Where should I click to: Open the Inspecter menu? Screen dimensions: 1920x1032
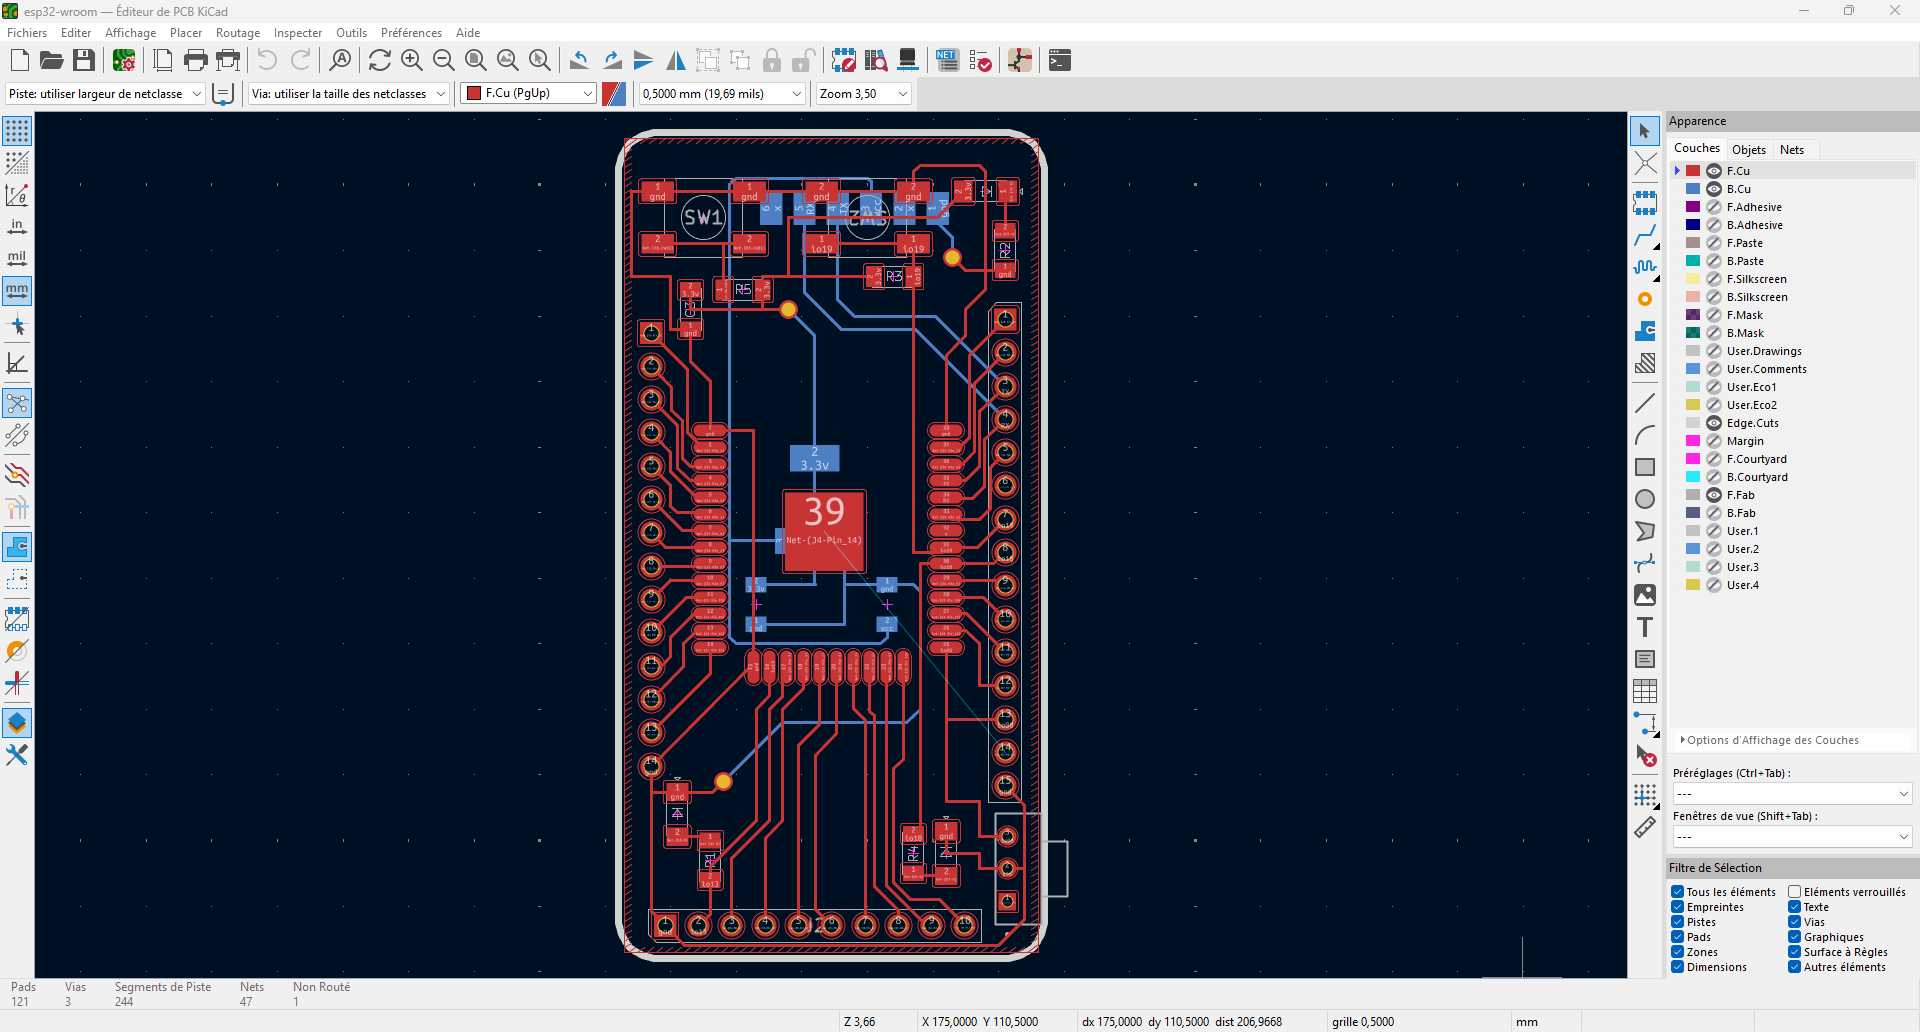(x=298, y=33)
